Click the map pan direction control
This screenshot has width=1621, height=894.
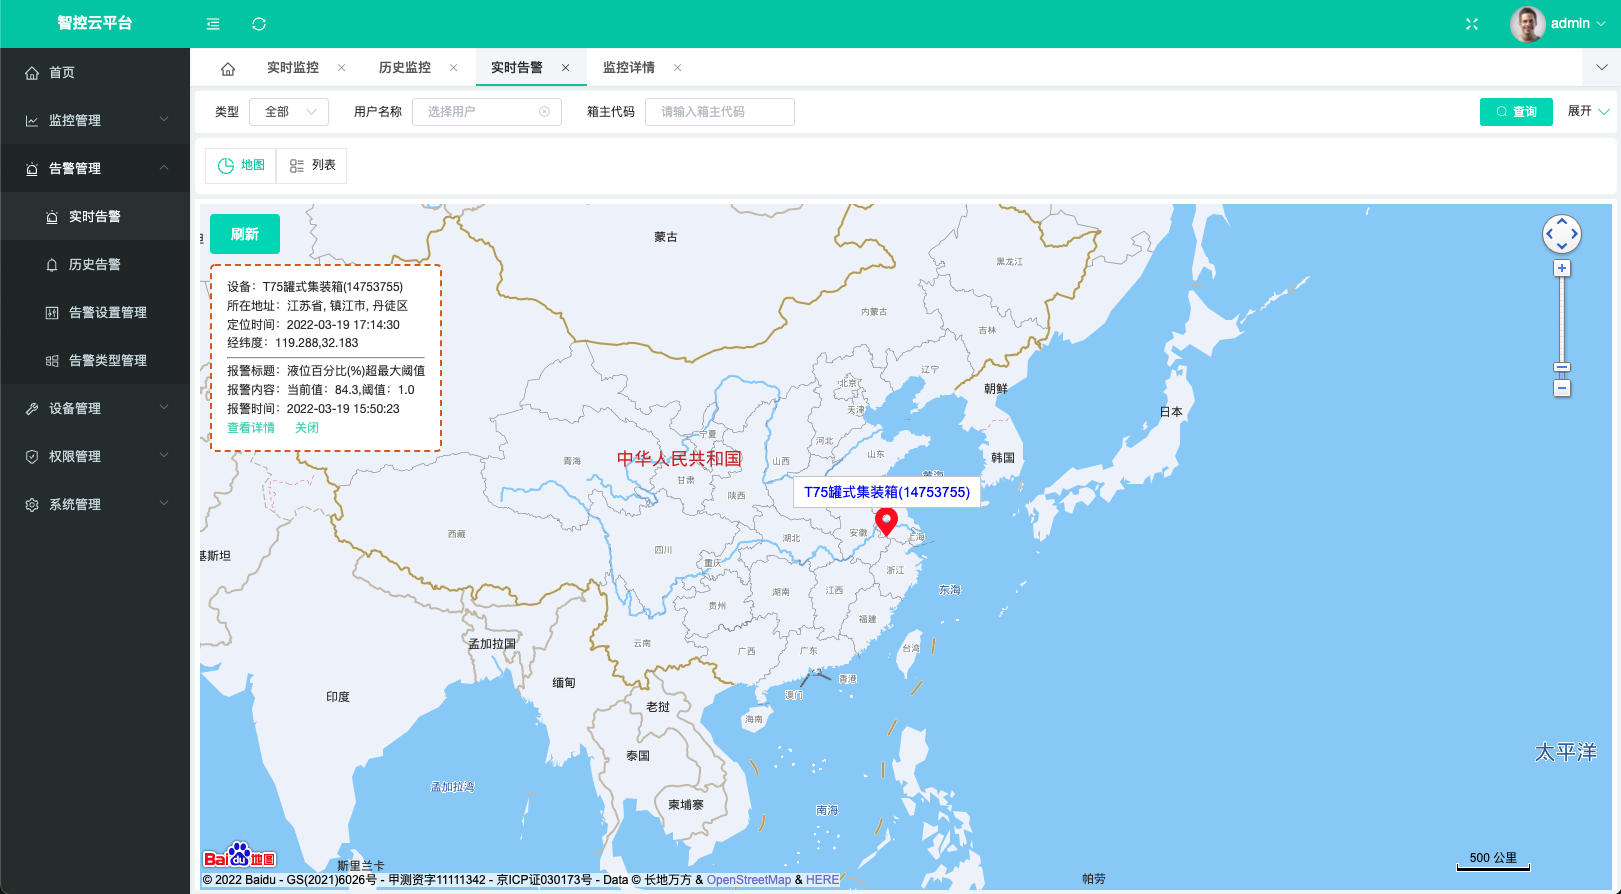tap(1561, 234)
